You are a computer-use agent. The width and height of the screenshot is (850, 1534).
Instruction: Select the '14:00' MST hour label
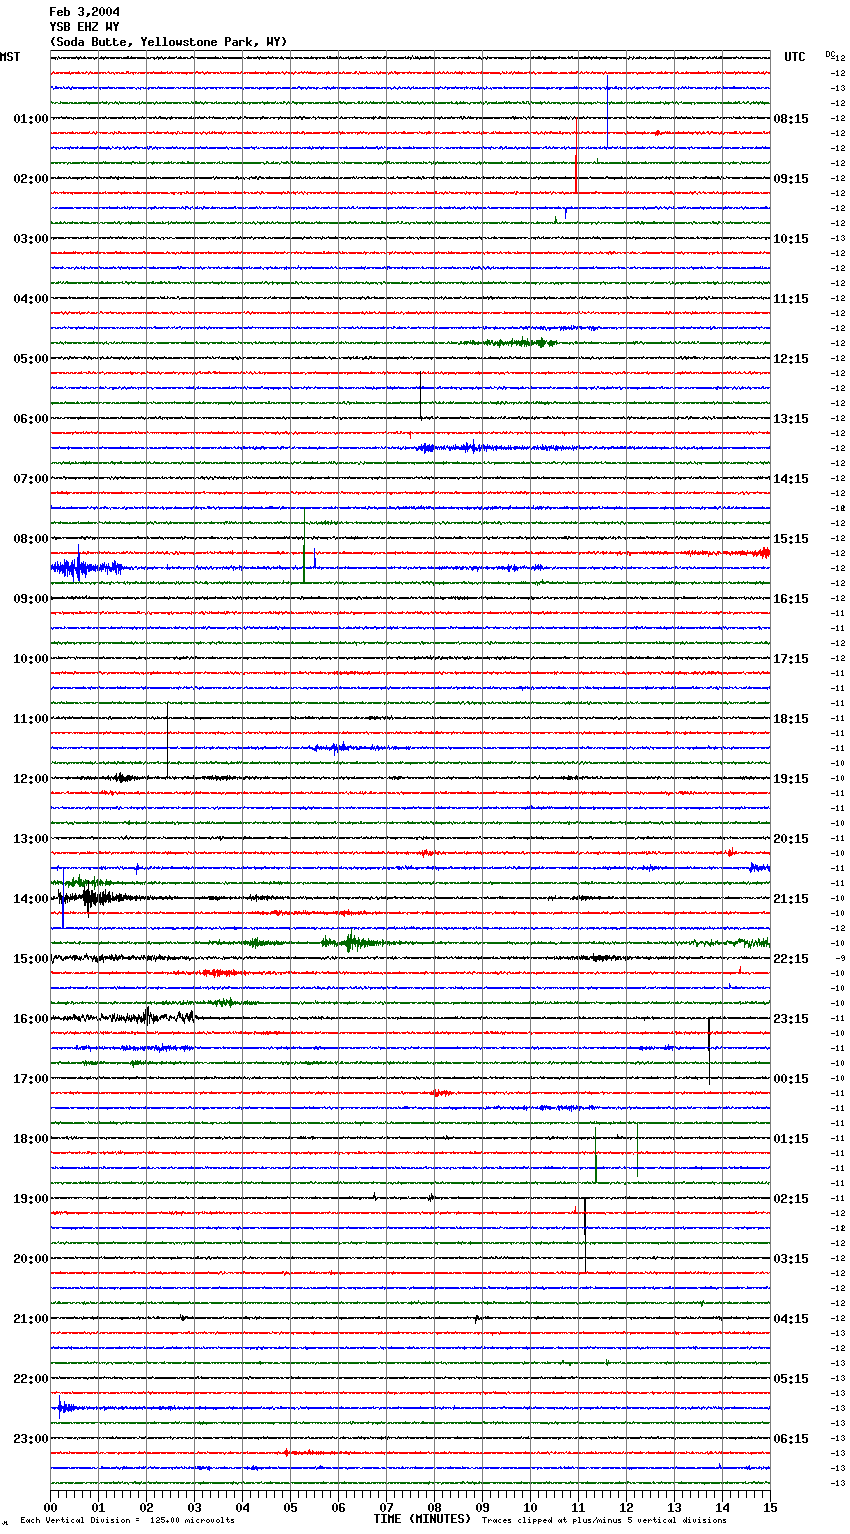(x=31, y=899)
